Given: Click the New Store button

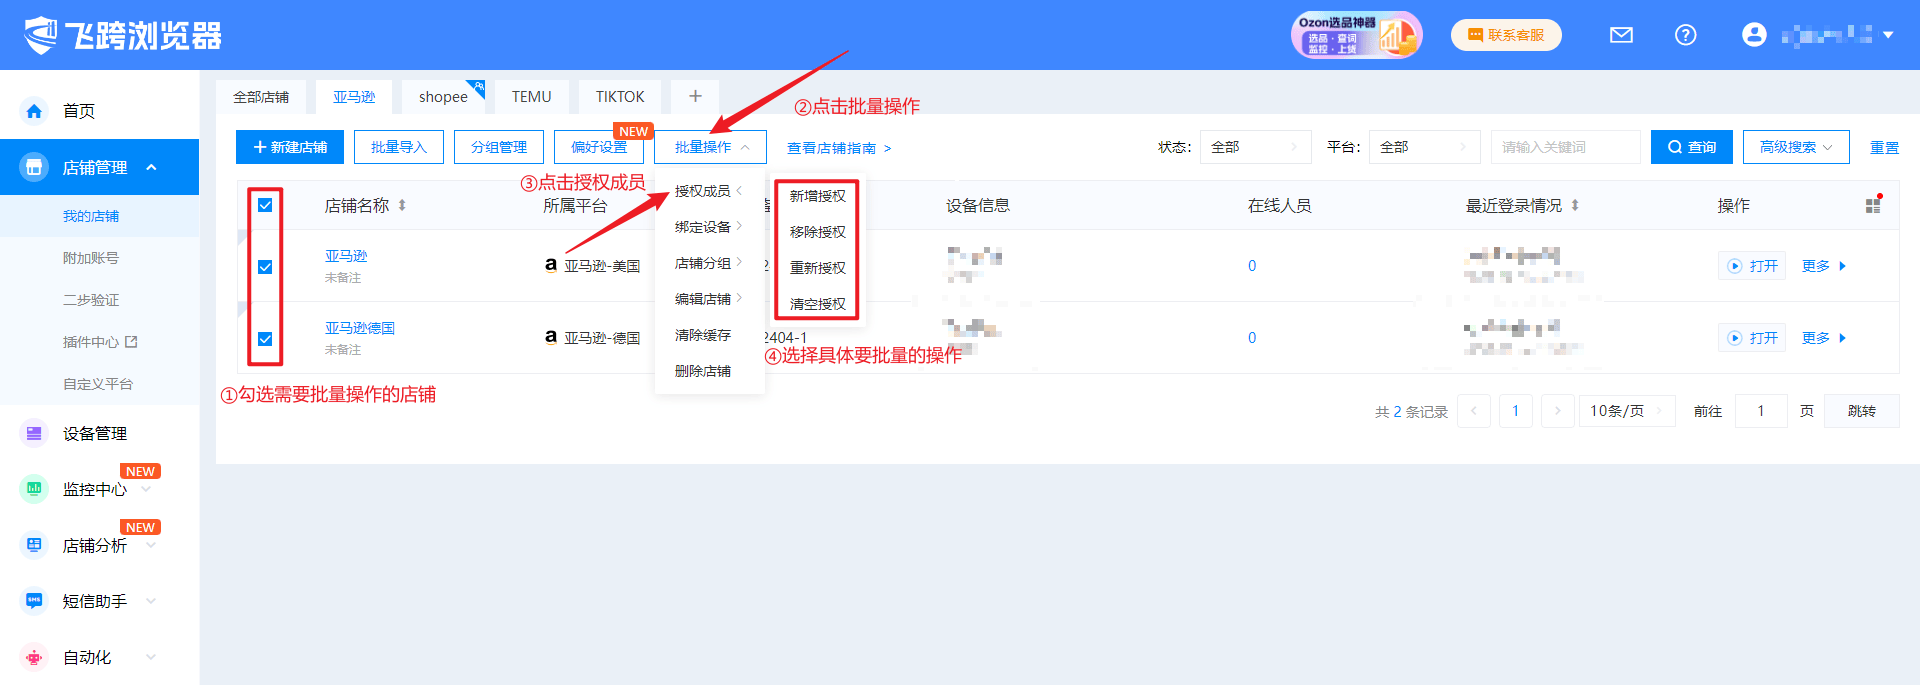Looking at the screenshot, I should click(290, 147).
